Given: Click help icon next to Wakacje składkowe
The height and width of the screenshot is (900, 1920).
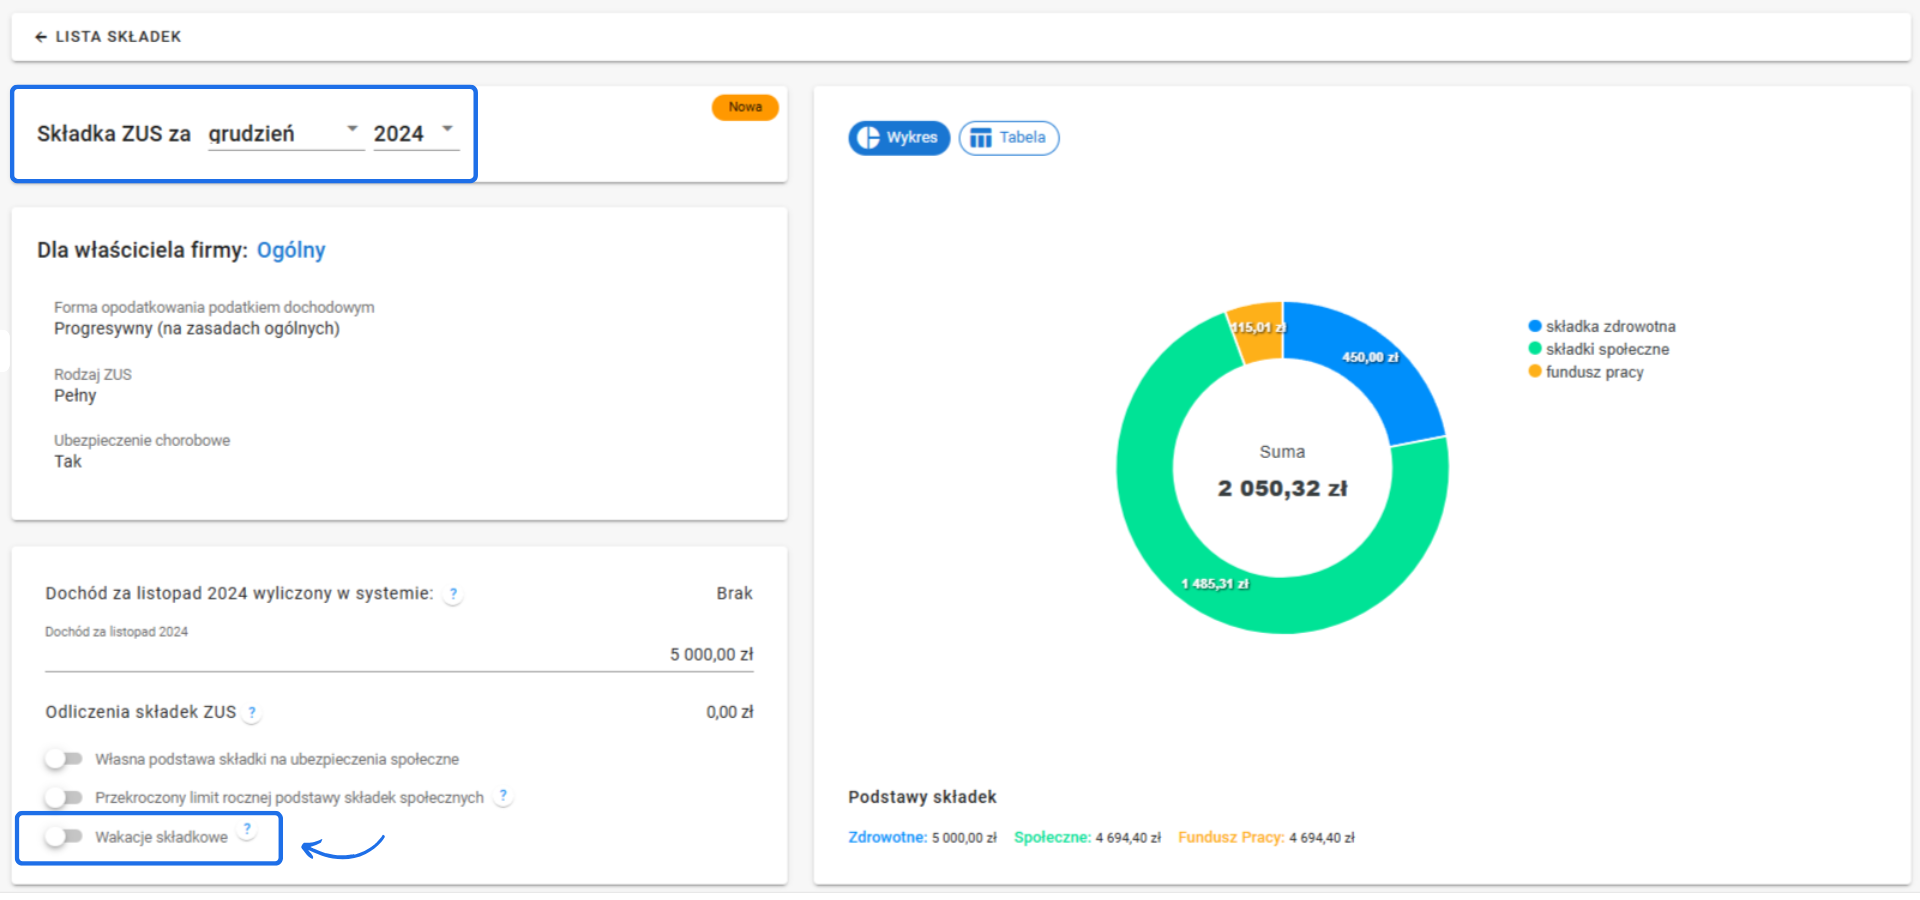Looking at the screenshot, I should (247, 829).
